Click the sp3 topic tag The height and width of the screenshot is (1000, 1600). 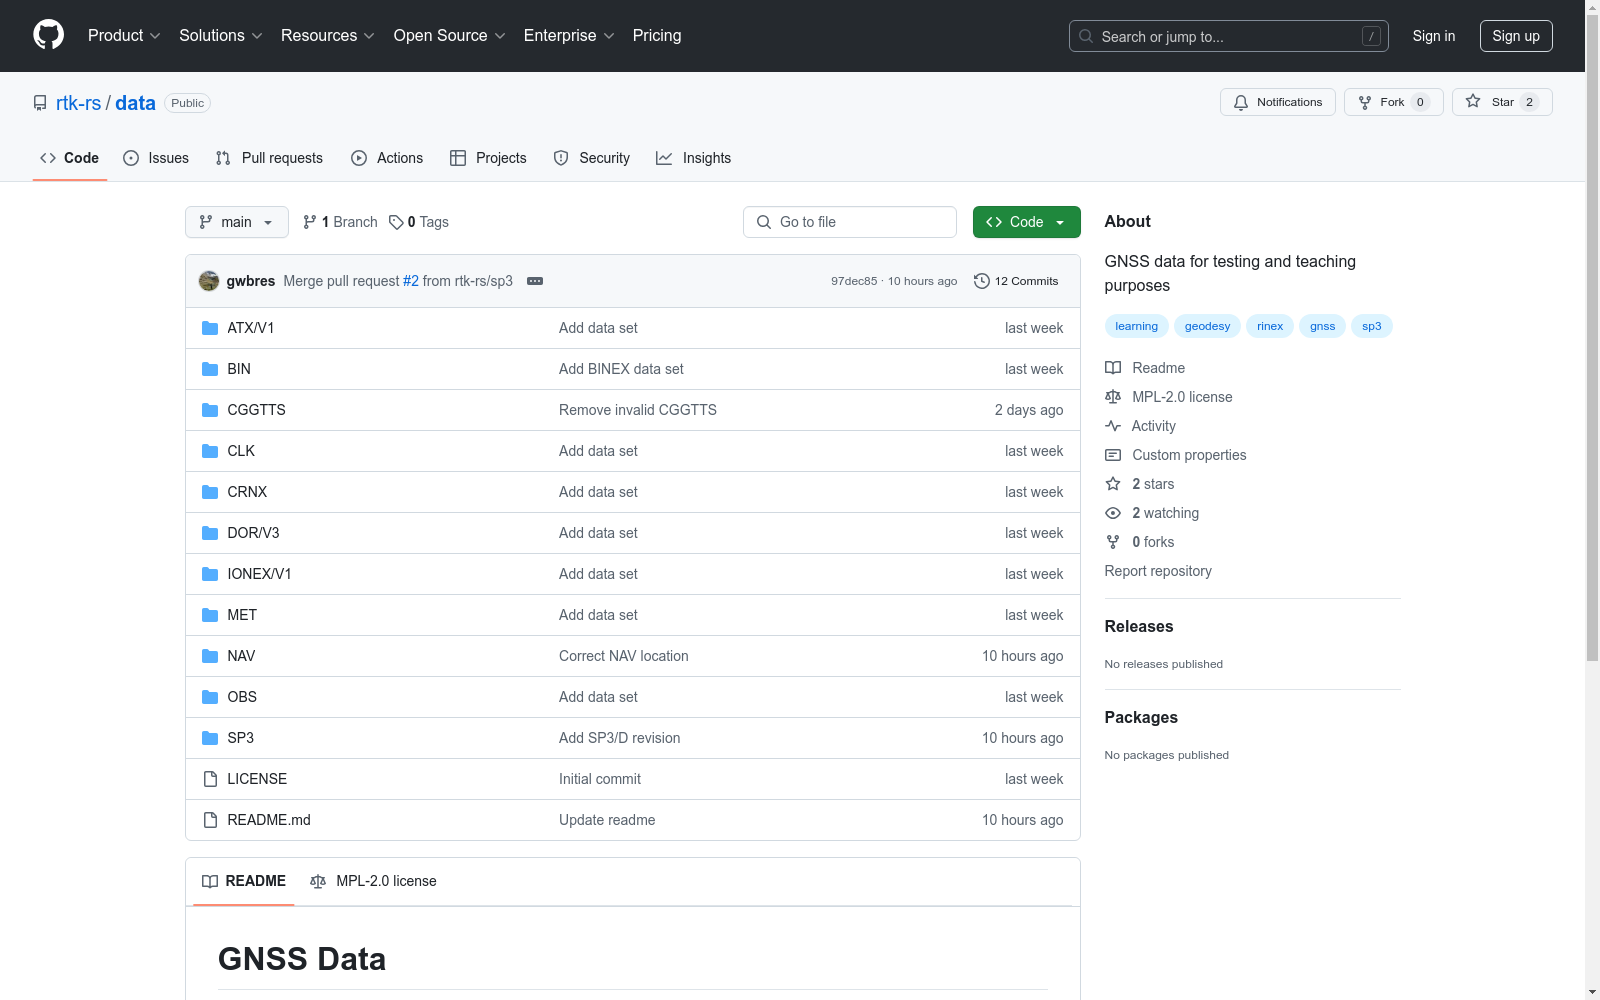coord(1371,326)
